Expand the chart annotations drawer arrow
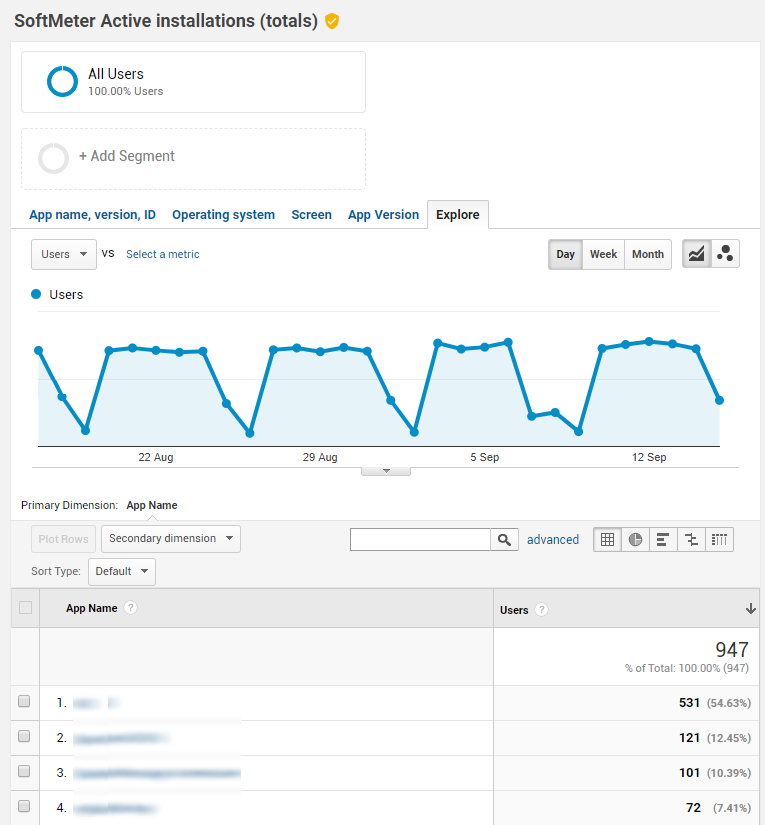The image size is (765, 825). tap(386, 471)
